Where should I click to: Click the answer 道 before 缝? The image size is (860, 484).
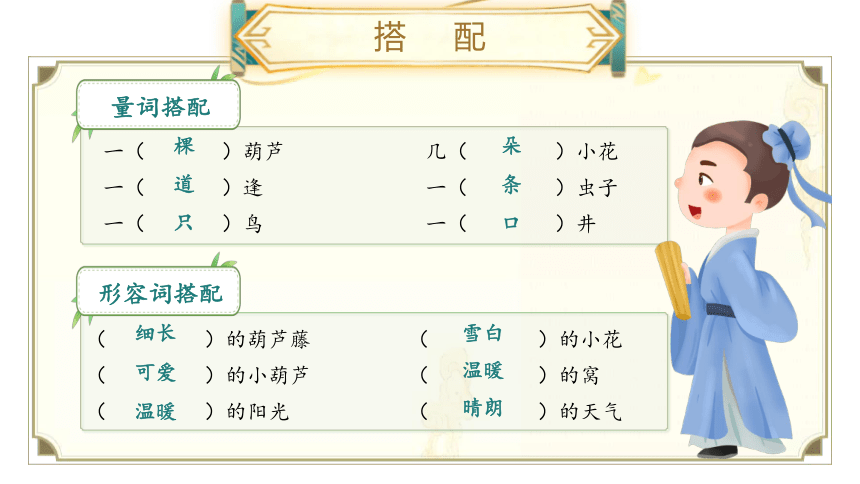[184, 184]
